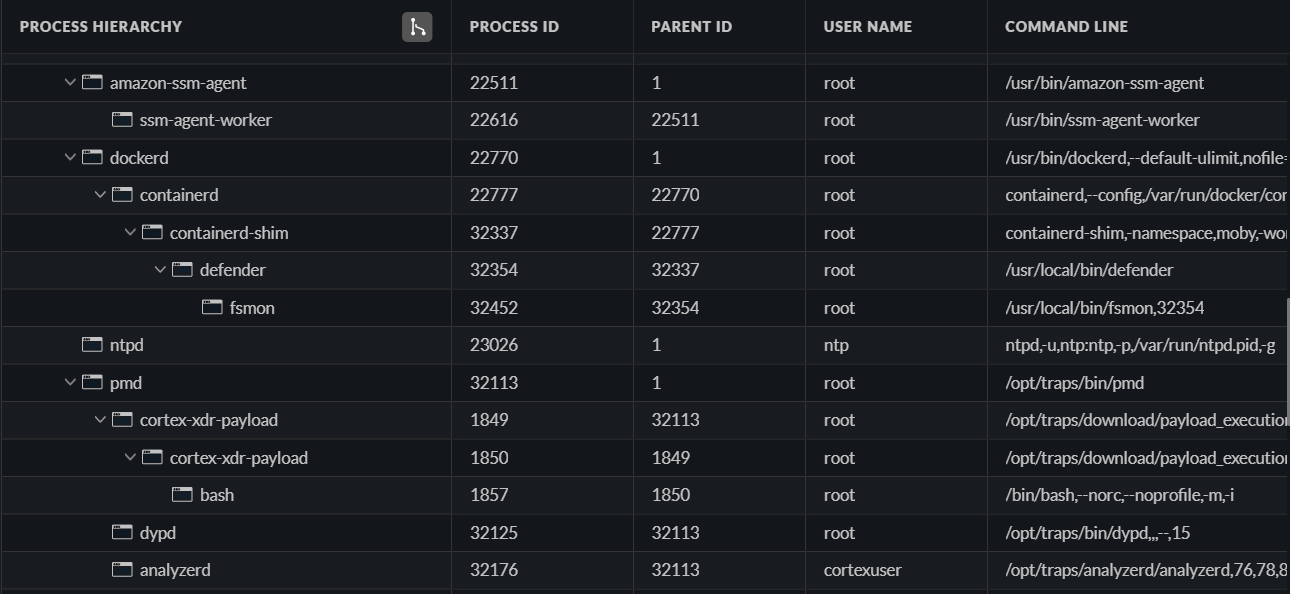The width and height of the screenshot is (1290, 594).
Task: Collapse the containerd-shim node
Action: (x=130, y=233)
